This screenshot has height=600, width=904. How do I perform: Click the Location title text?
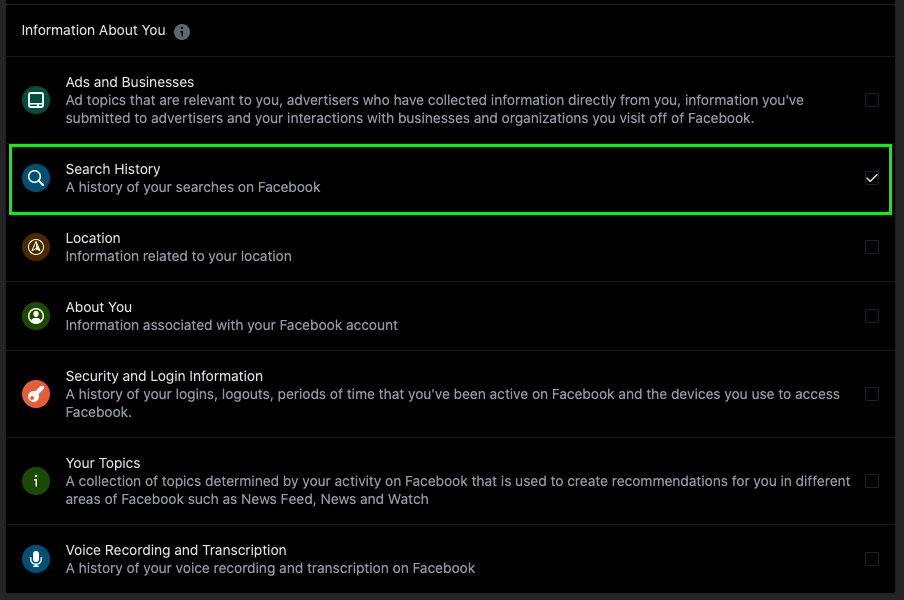click(93, 238)
